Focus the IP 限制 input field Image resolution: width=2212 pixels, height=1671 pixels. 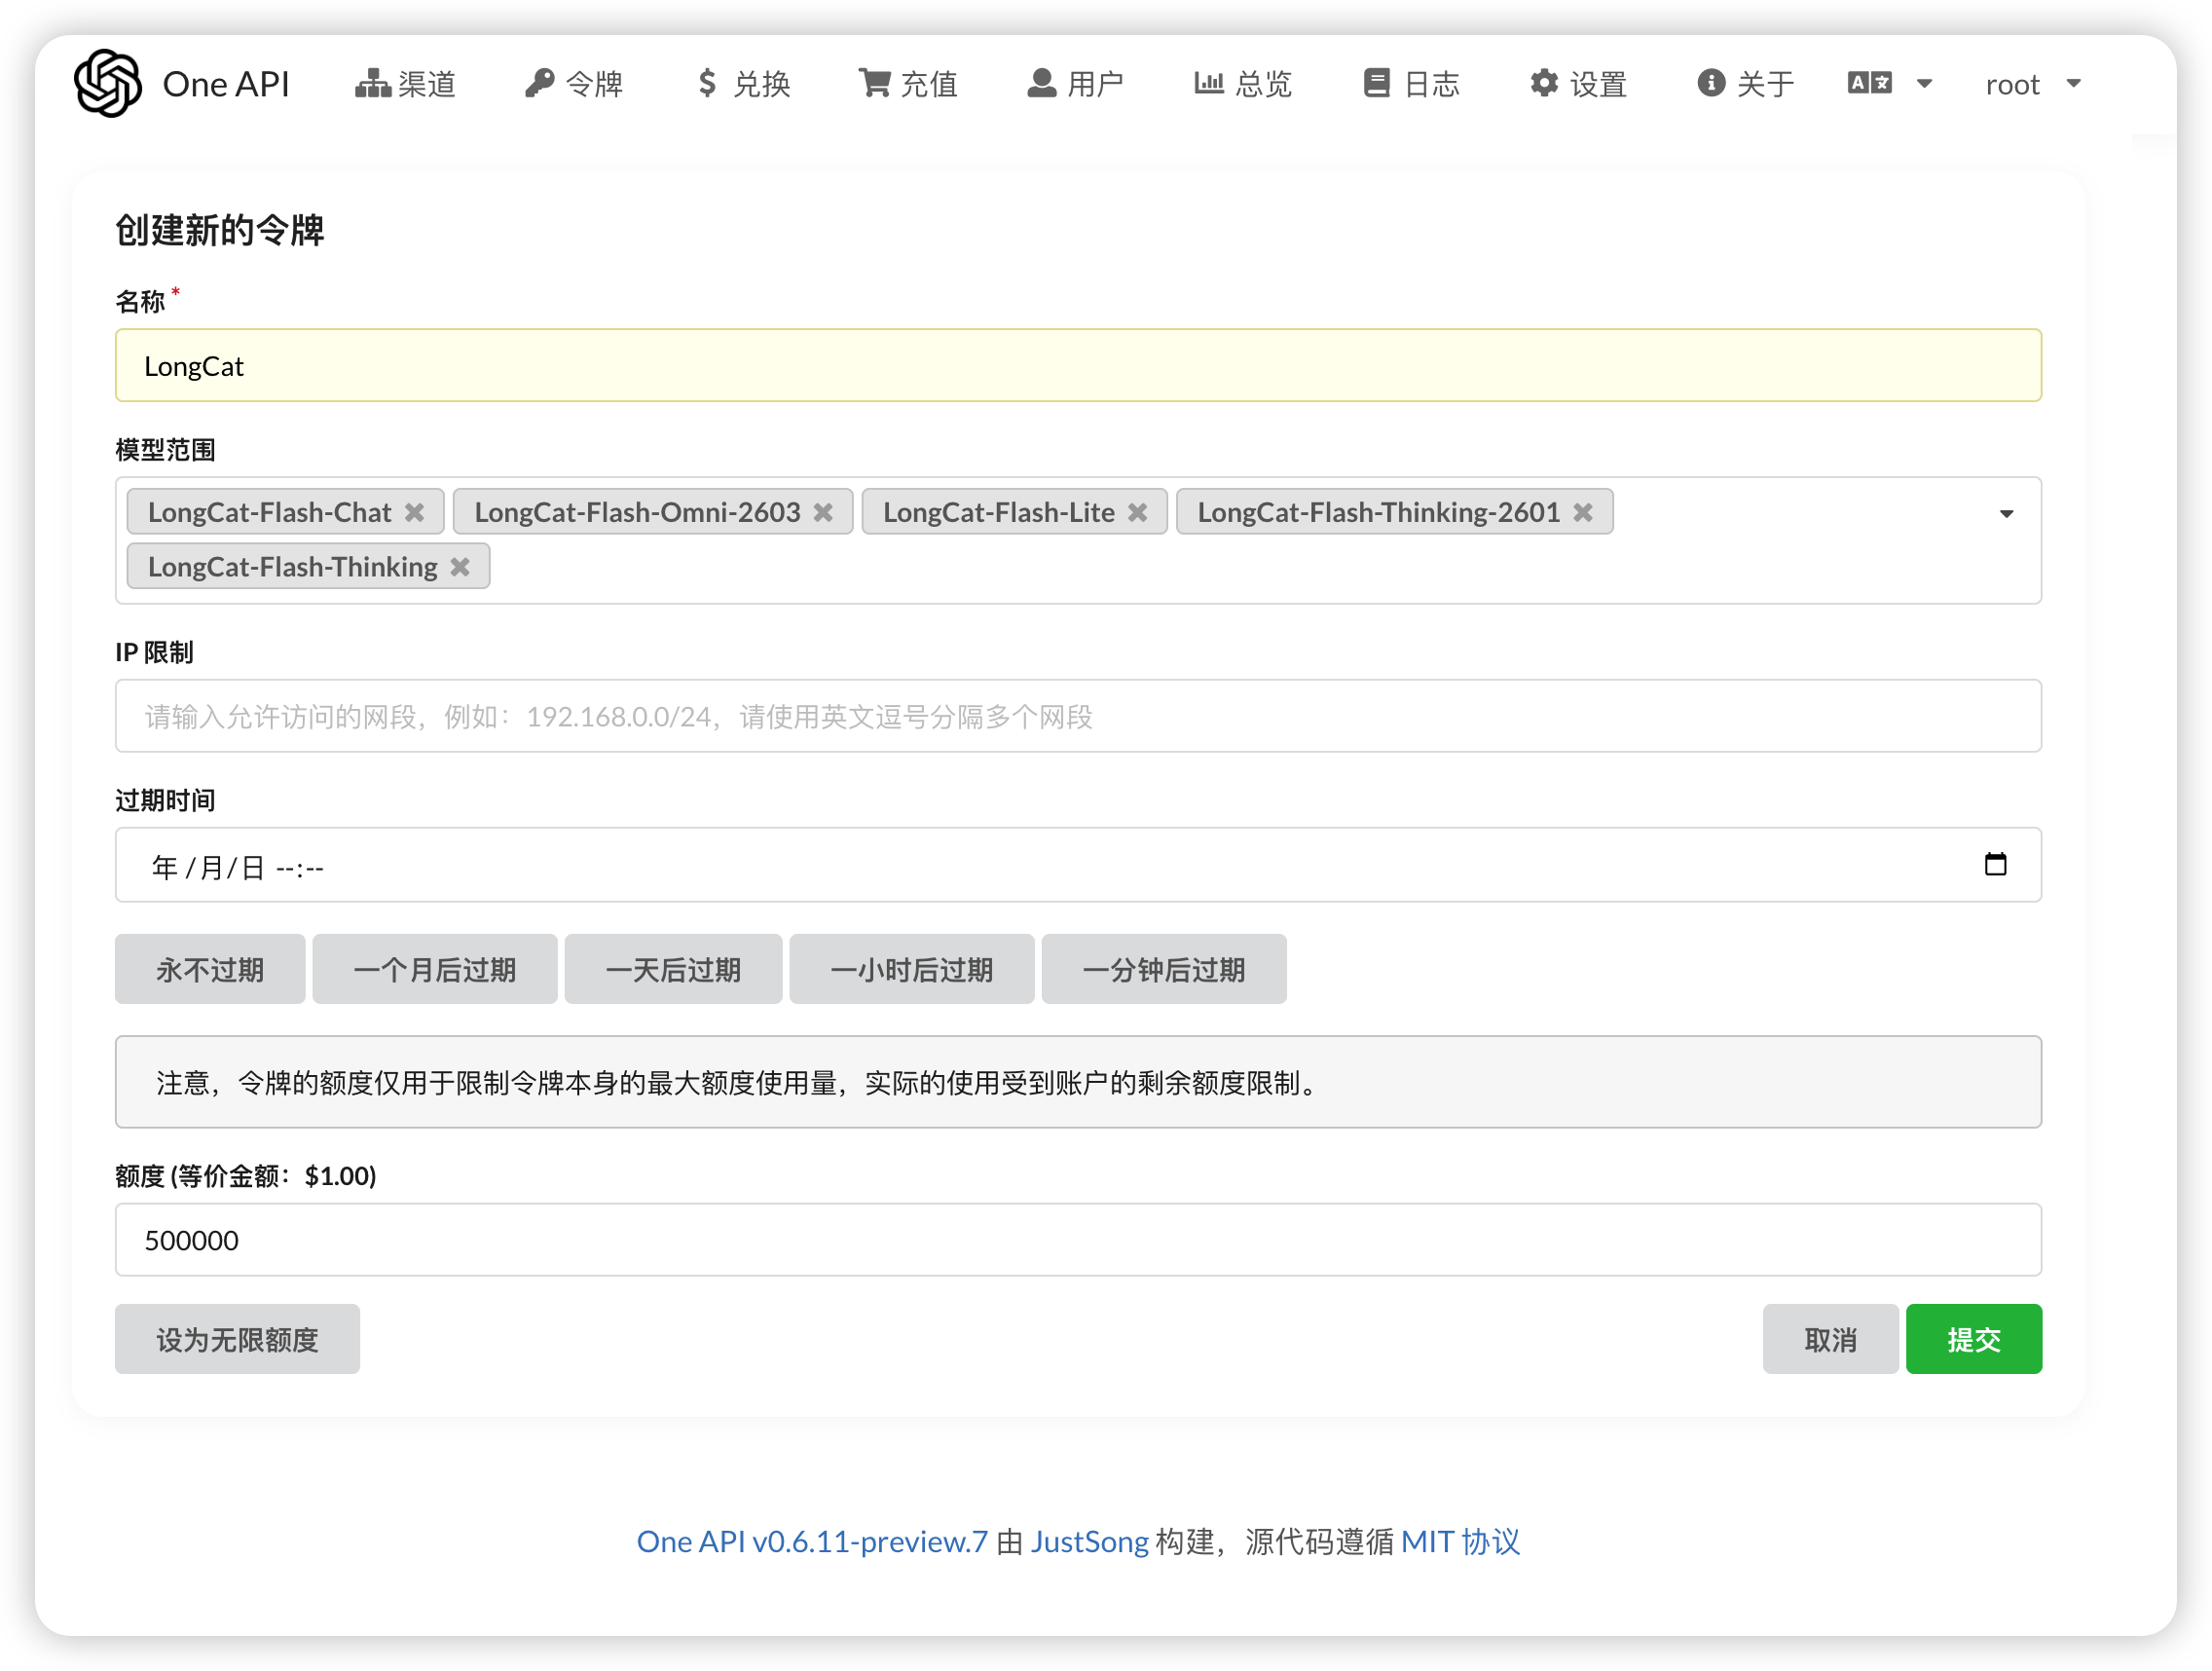click(1077, 716)
